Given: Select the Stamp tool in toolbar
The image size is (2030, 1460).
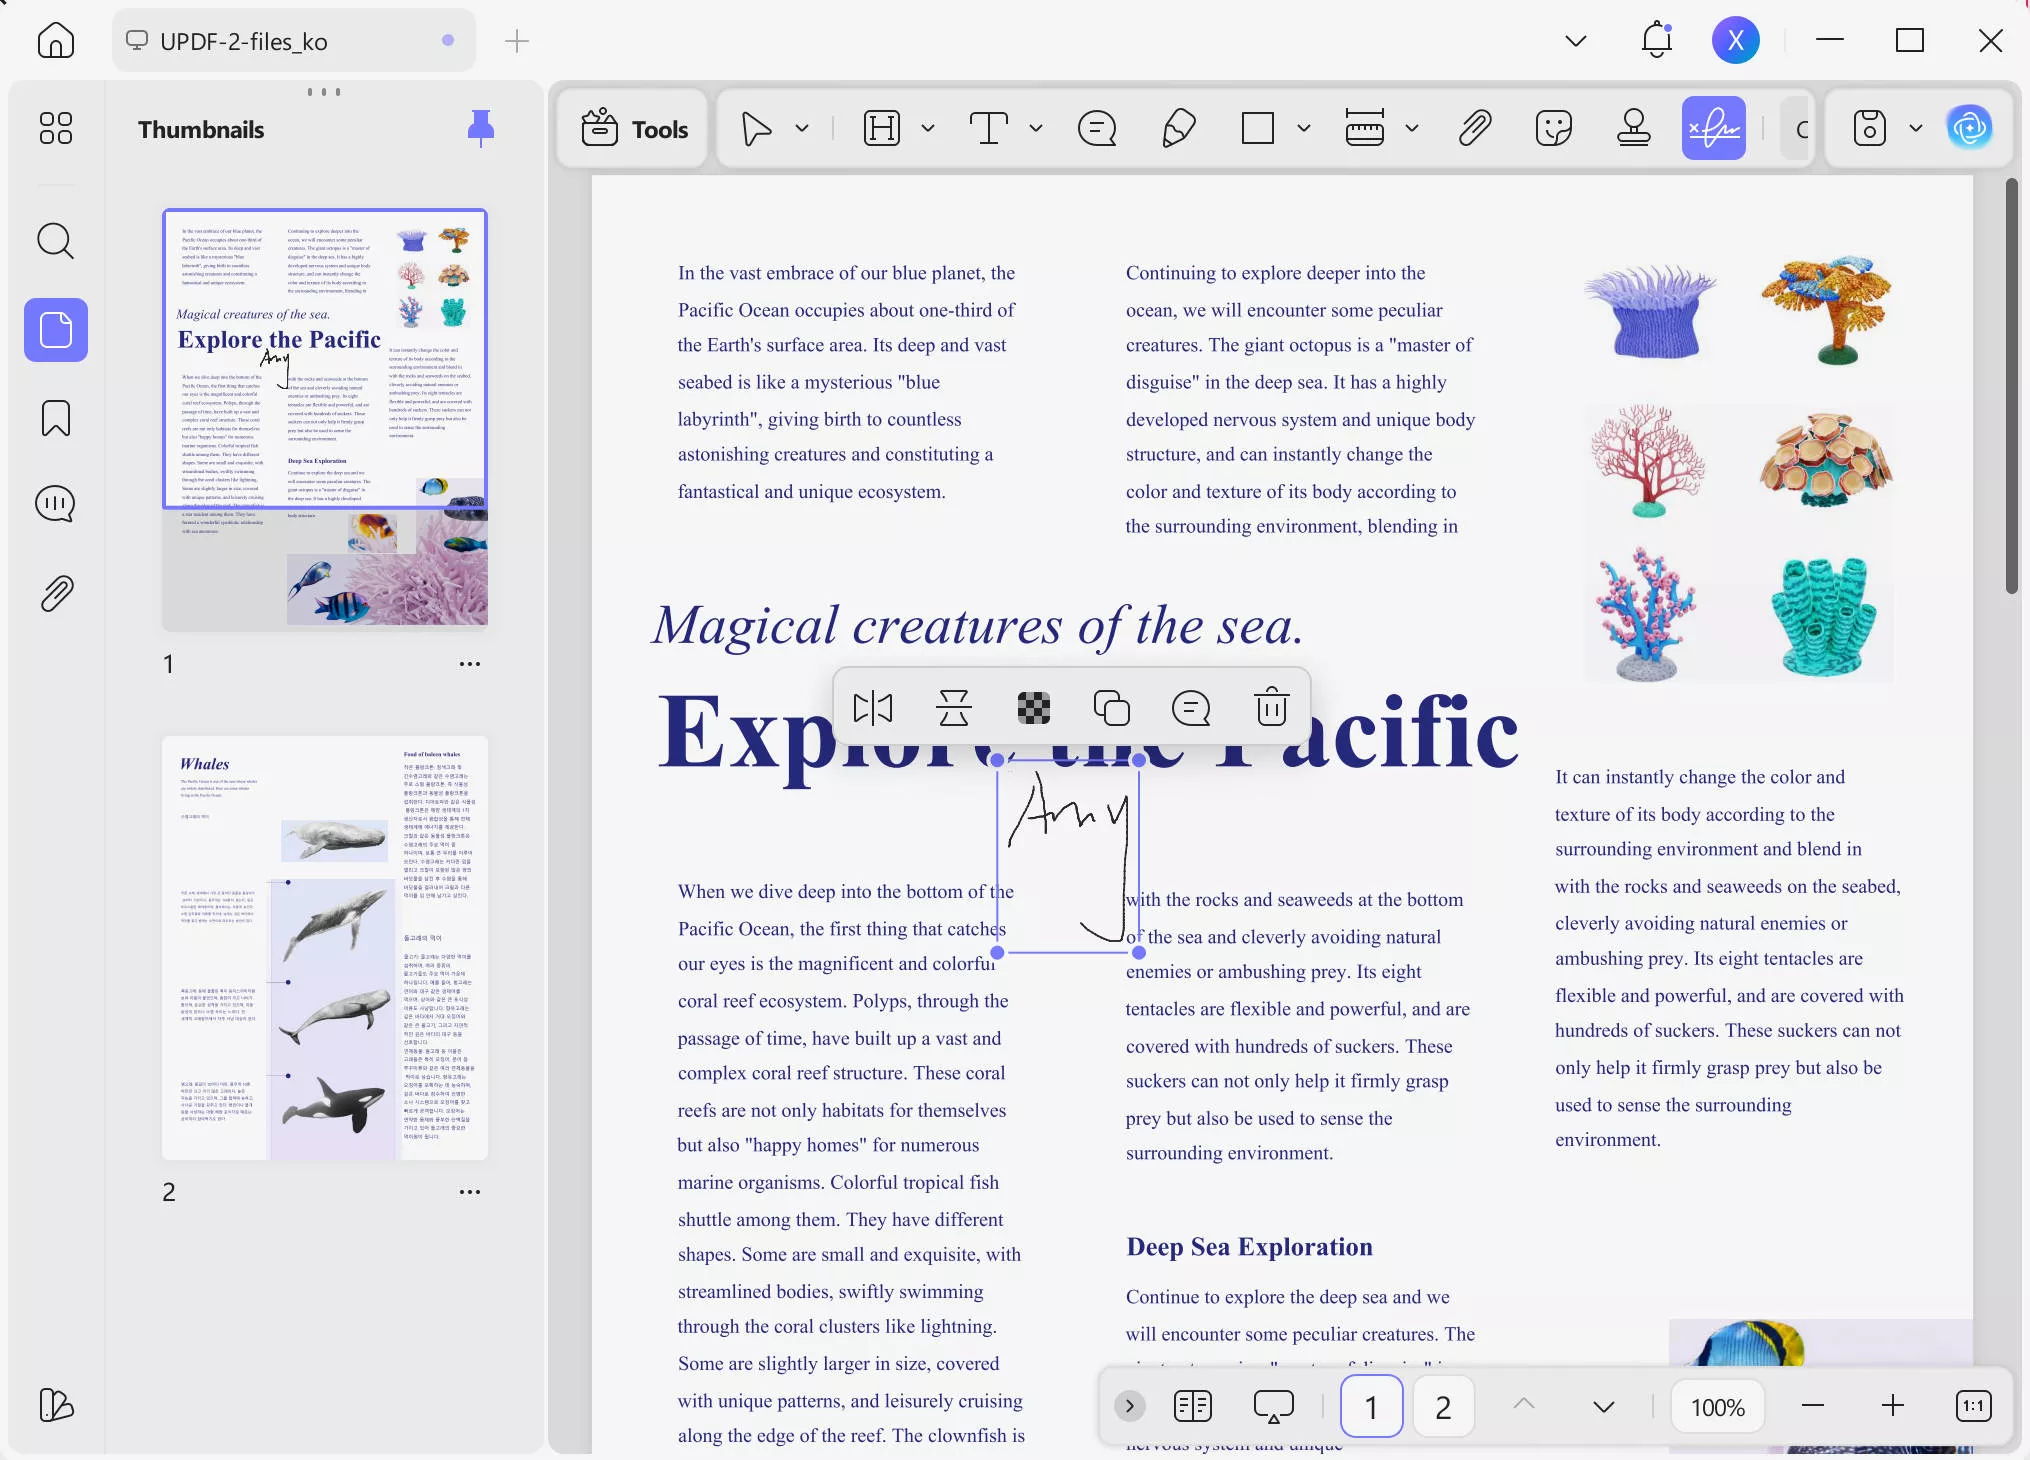Looking at the screenshot, I should (1633, 128).
